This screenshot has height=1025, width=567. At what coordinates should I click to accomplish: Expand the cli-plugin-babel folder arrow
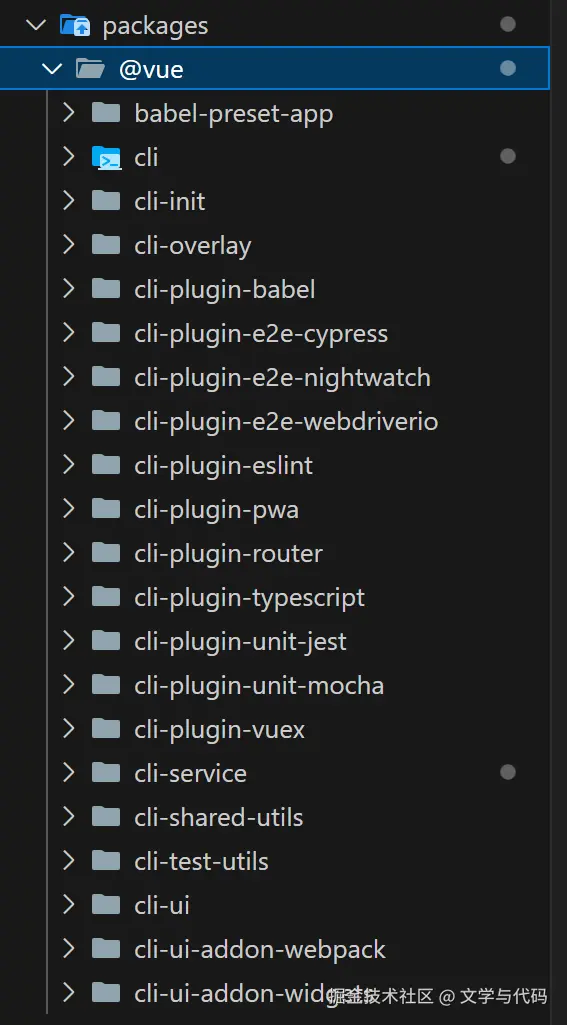pyautogui.click(x=68, y=289)
